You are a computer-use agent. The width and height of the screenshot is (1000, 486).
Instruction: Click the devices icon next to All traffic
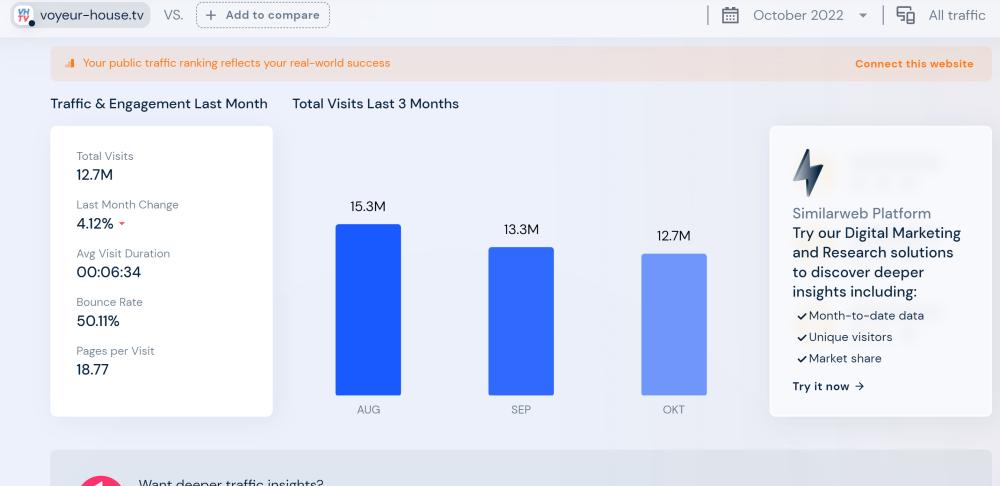coord(905,15)
